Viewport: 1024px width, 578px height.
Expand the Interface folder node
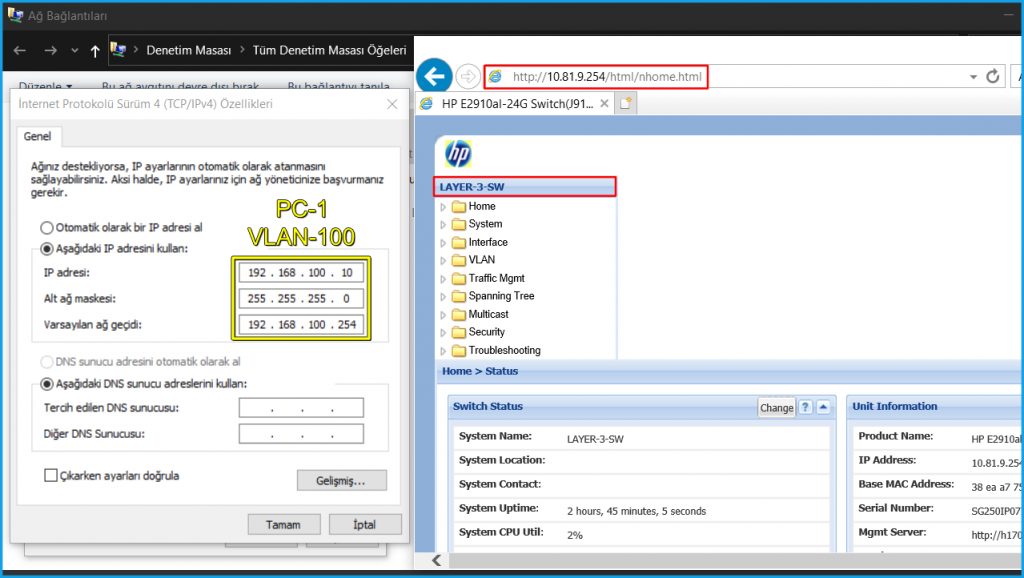point(443,243)
